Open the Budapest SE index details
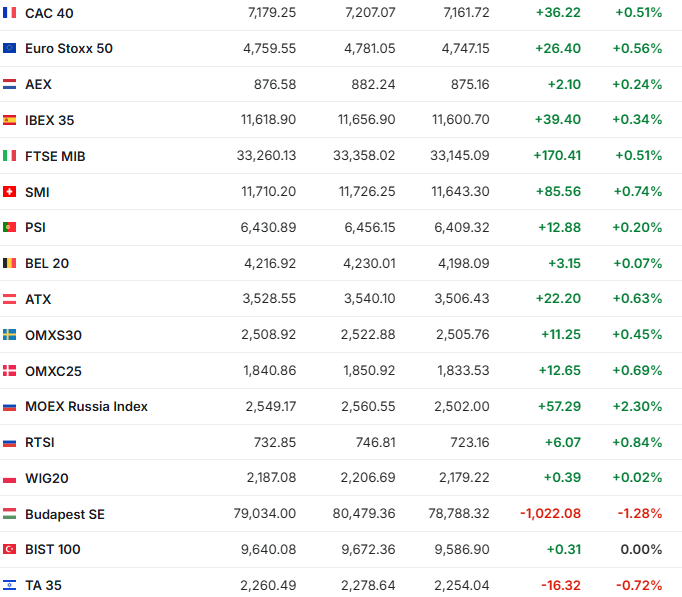The image size is (682, 597). [x=65, y=514]
